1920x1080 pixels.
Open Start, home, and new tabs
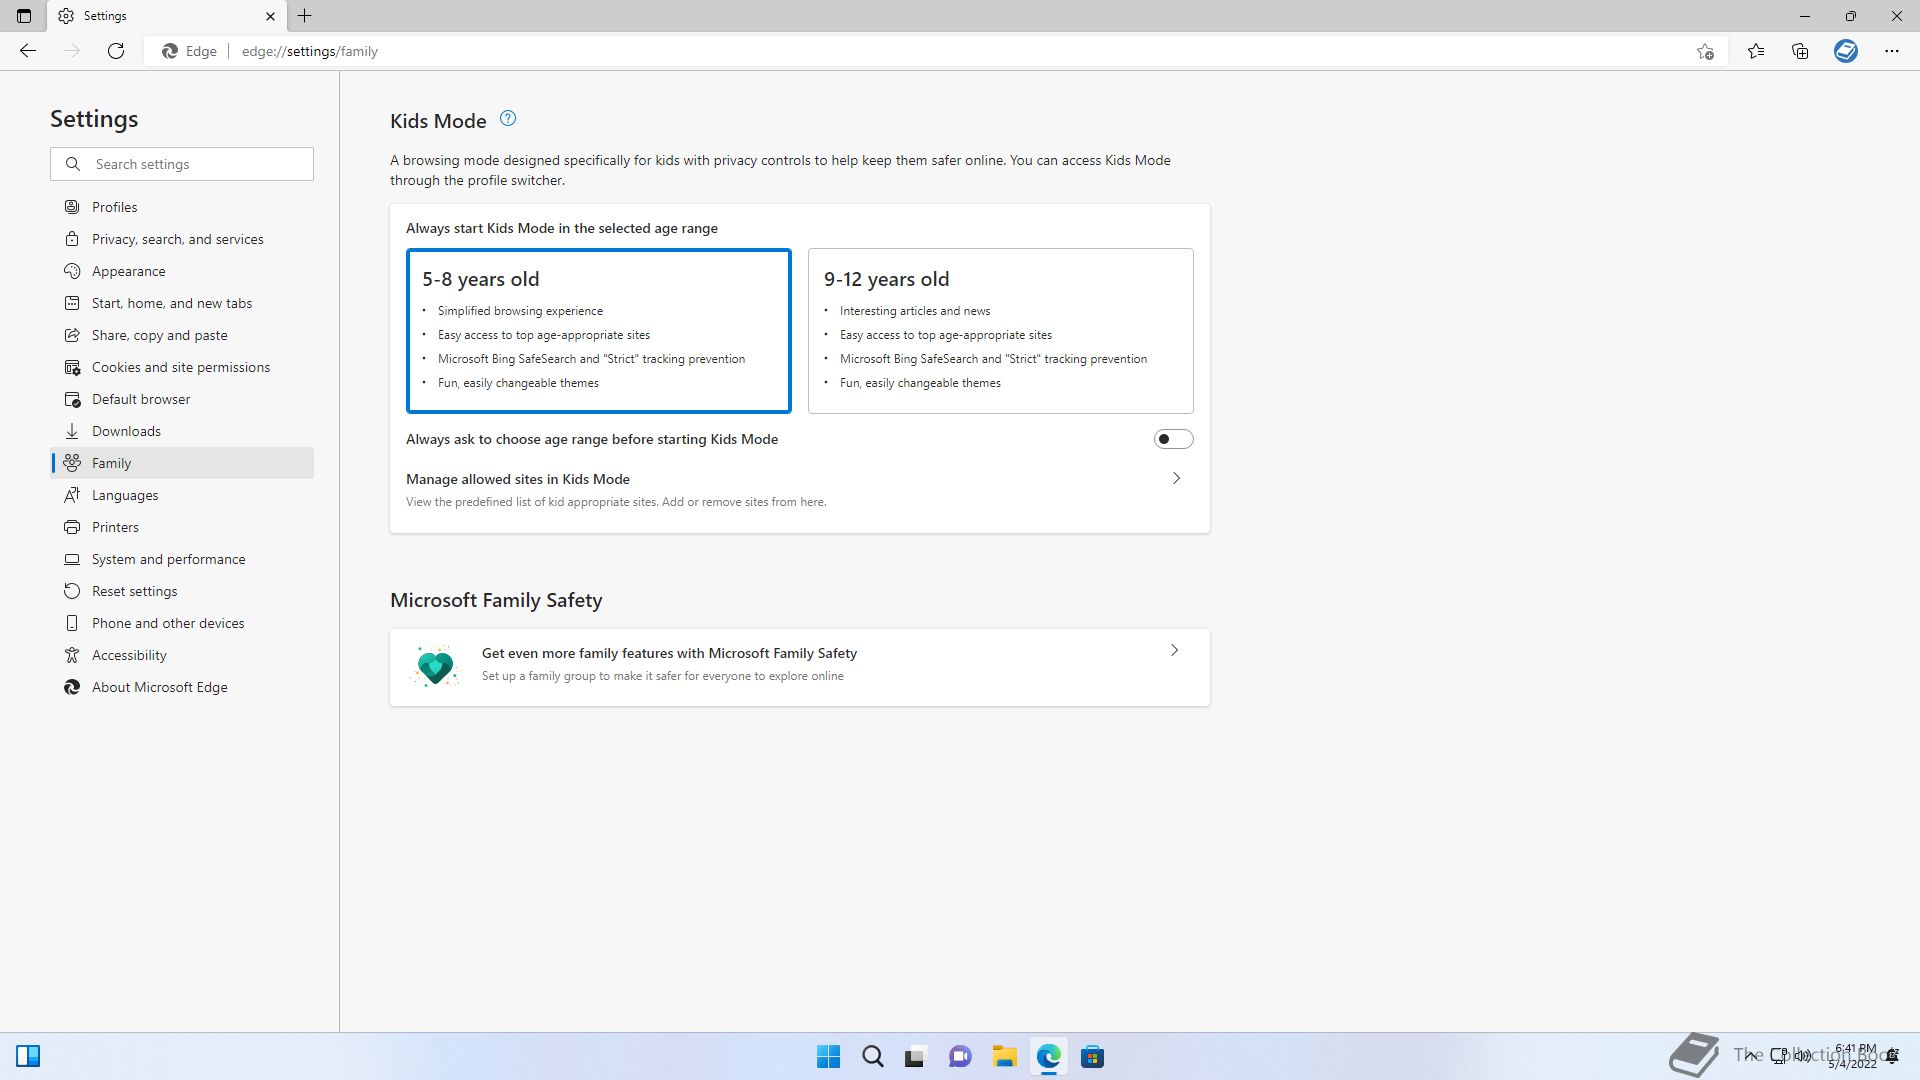point(182,303)
